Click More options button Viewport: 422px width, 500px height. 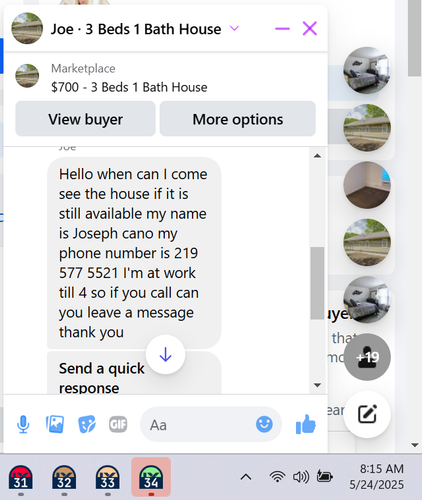(238, 119)
